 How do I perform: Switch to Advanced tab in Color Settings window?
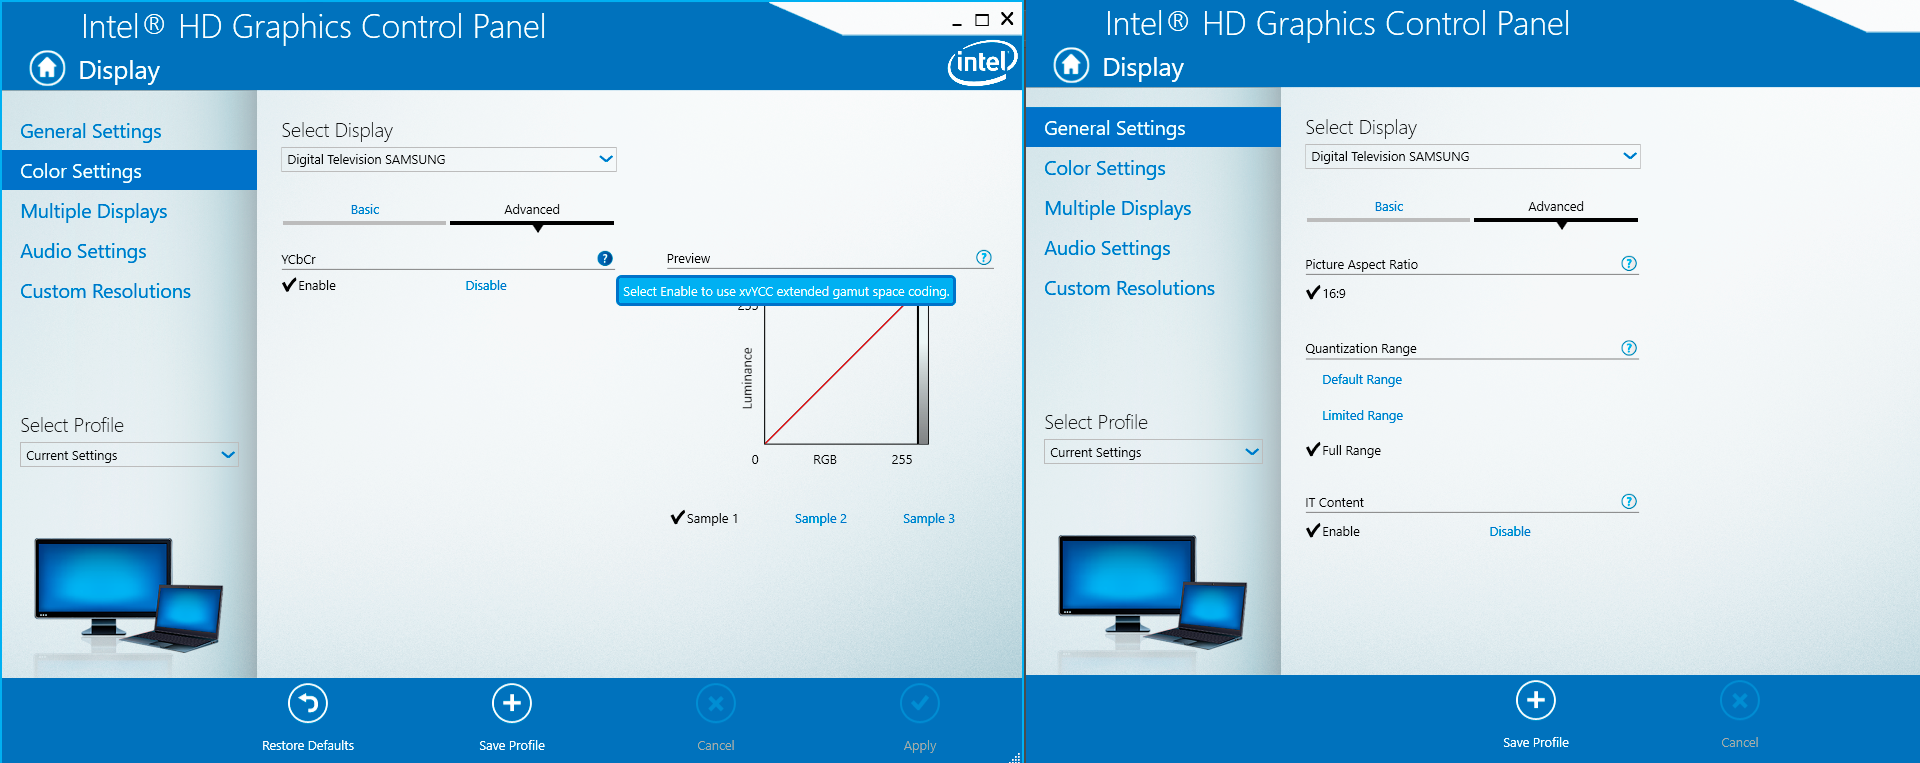click(x=532, y=210)
